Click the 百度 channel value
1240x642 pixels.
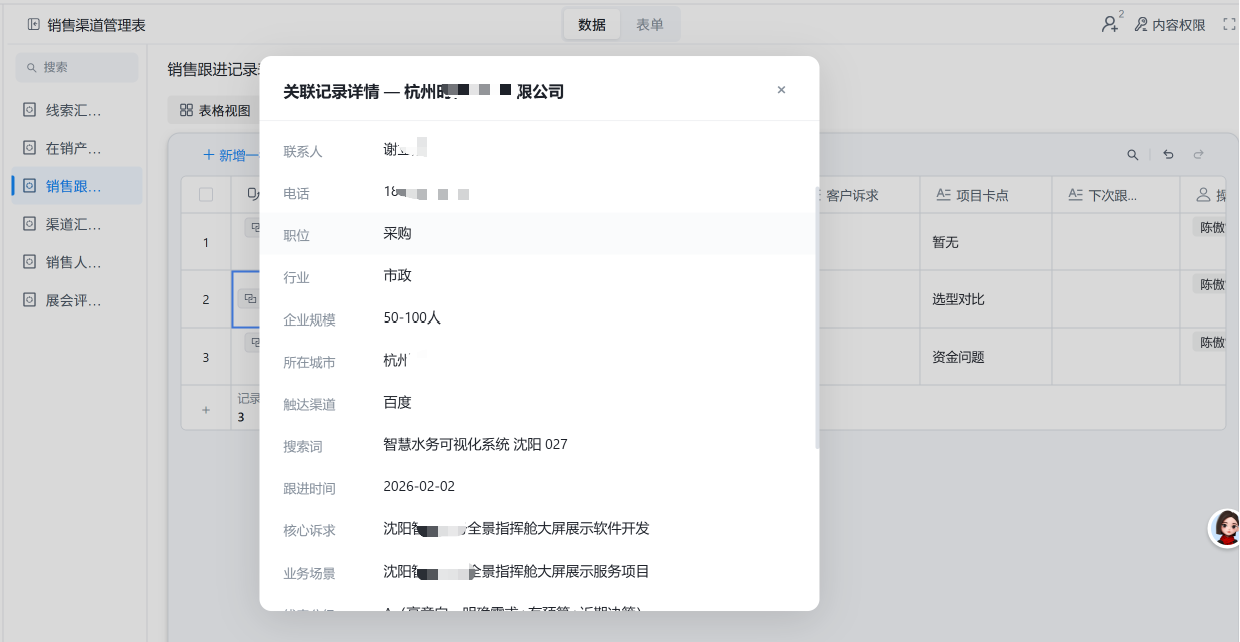397,402
